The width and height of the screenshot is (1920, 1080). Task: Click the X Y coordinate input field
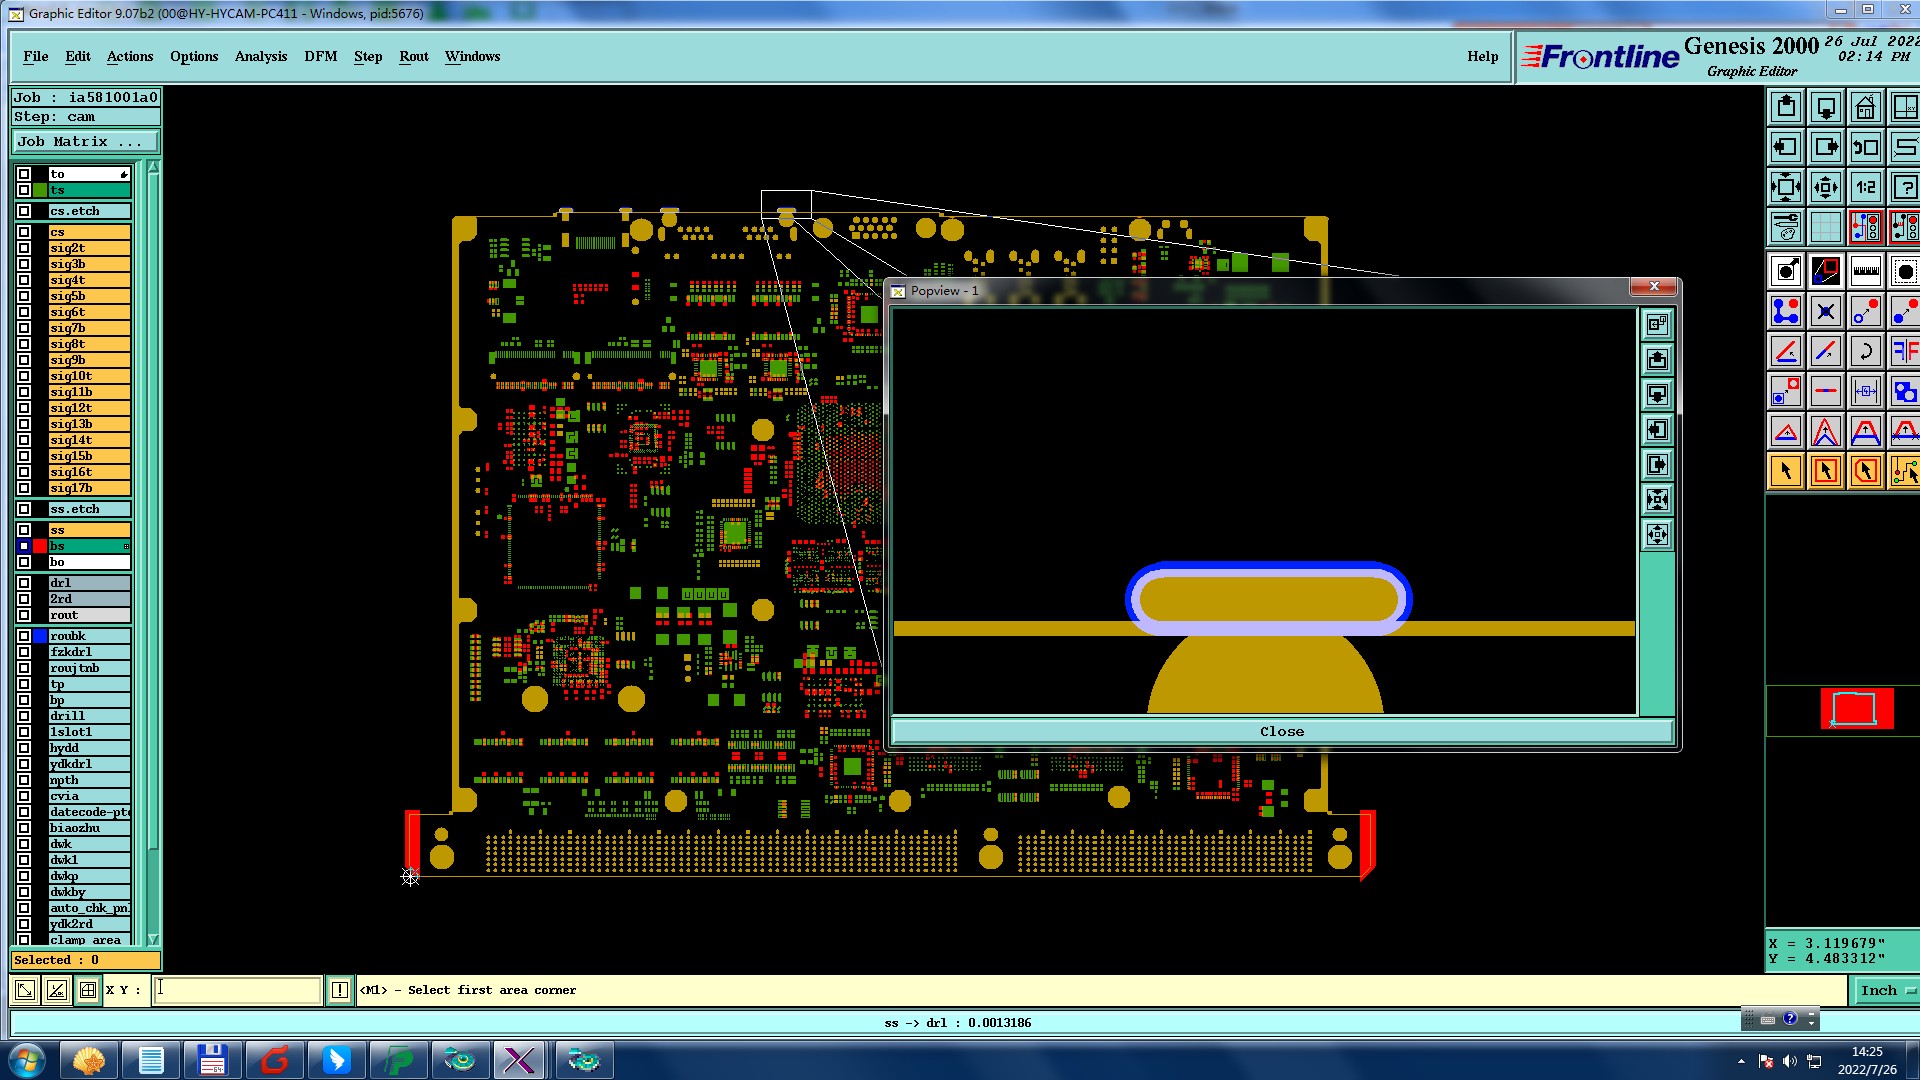pyautogui.click(x=238, y=990)
